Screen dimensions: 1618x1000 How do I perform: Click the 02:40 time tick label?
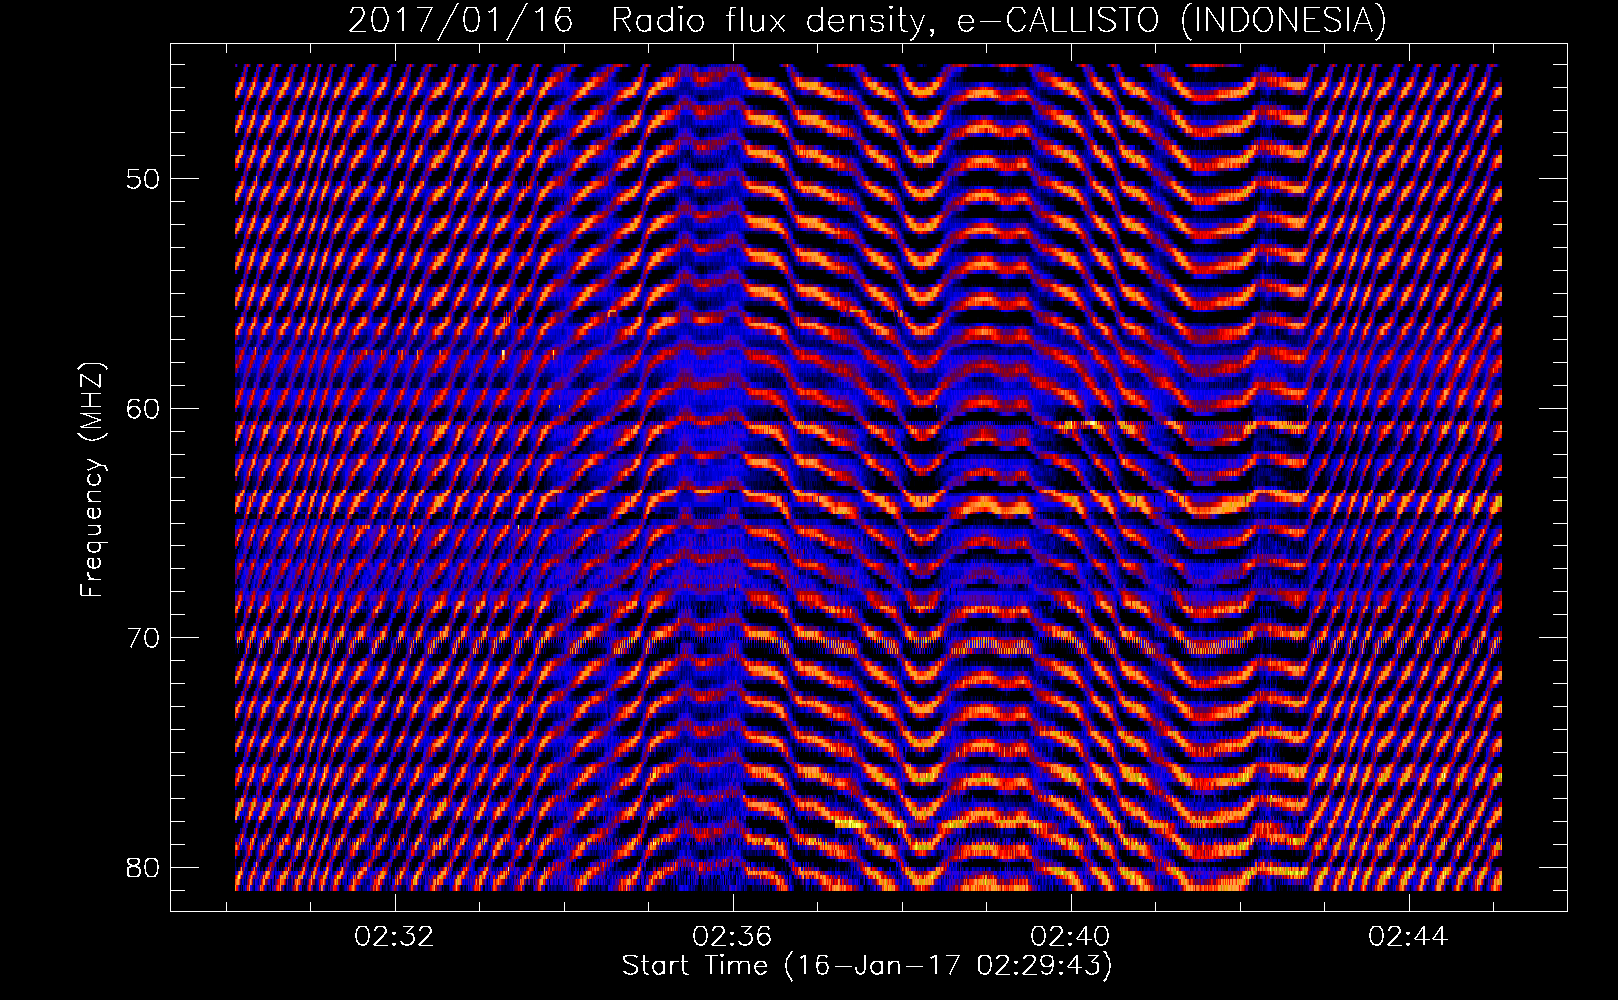1071,936
